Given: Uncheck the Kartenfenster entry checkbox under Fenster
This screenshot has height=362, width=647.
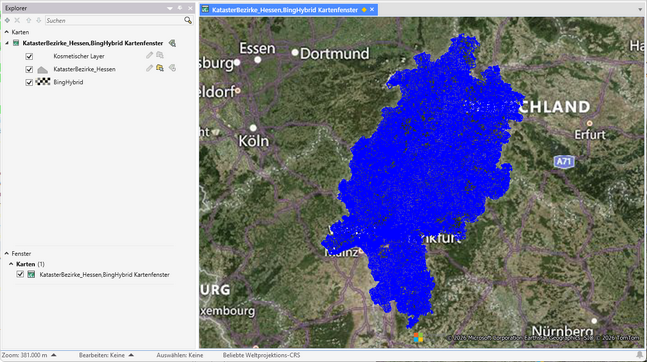Looking at the screenshot, I should coord(20,274).
